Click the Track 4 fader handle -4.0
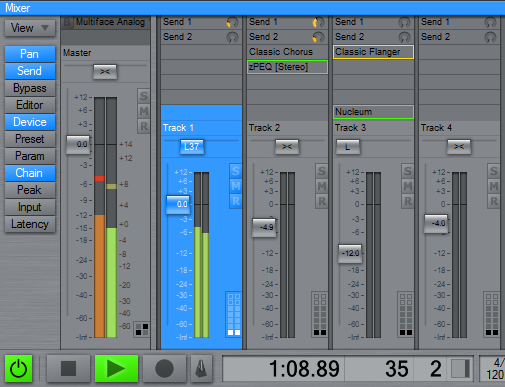 pos(436,223)
